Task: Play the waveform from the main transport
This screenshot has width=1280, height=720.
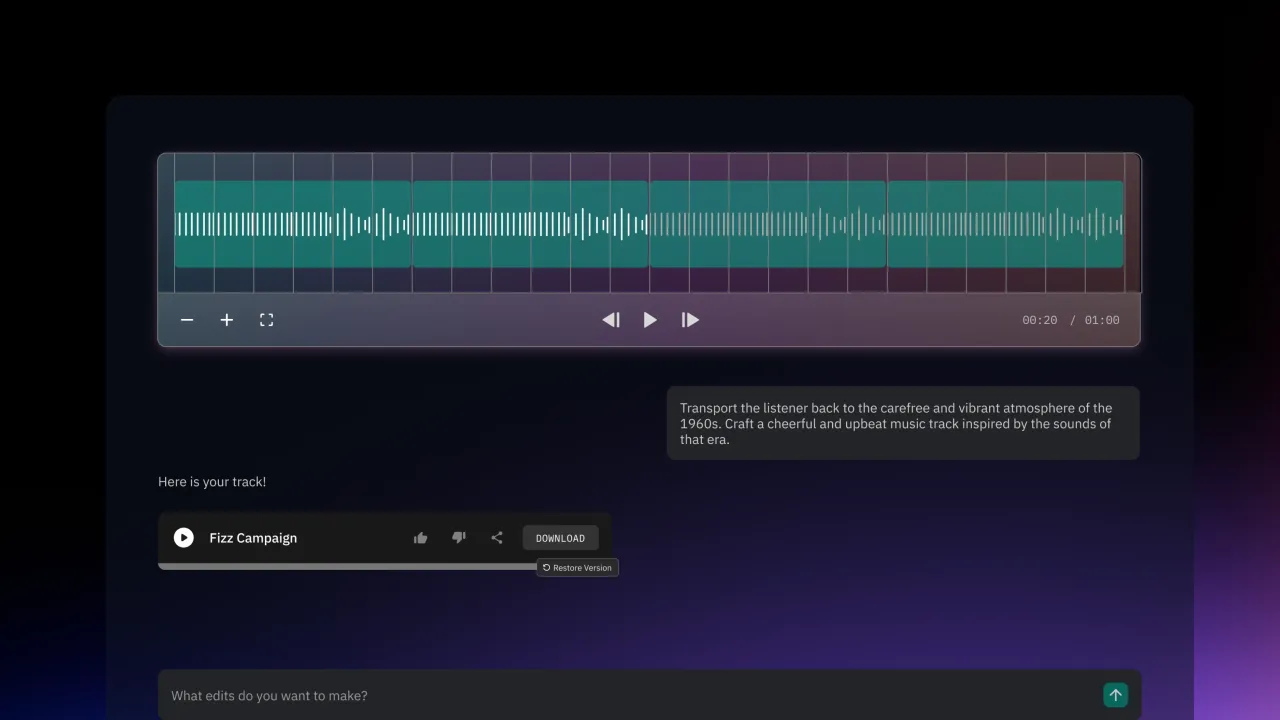Action: pyautogui.click(x=650, y=320)
